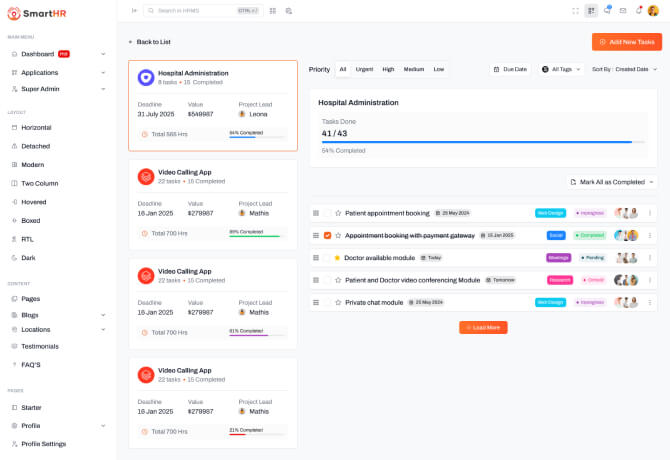Open three-dot menu for Private chat module

(x=650, y=302)
